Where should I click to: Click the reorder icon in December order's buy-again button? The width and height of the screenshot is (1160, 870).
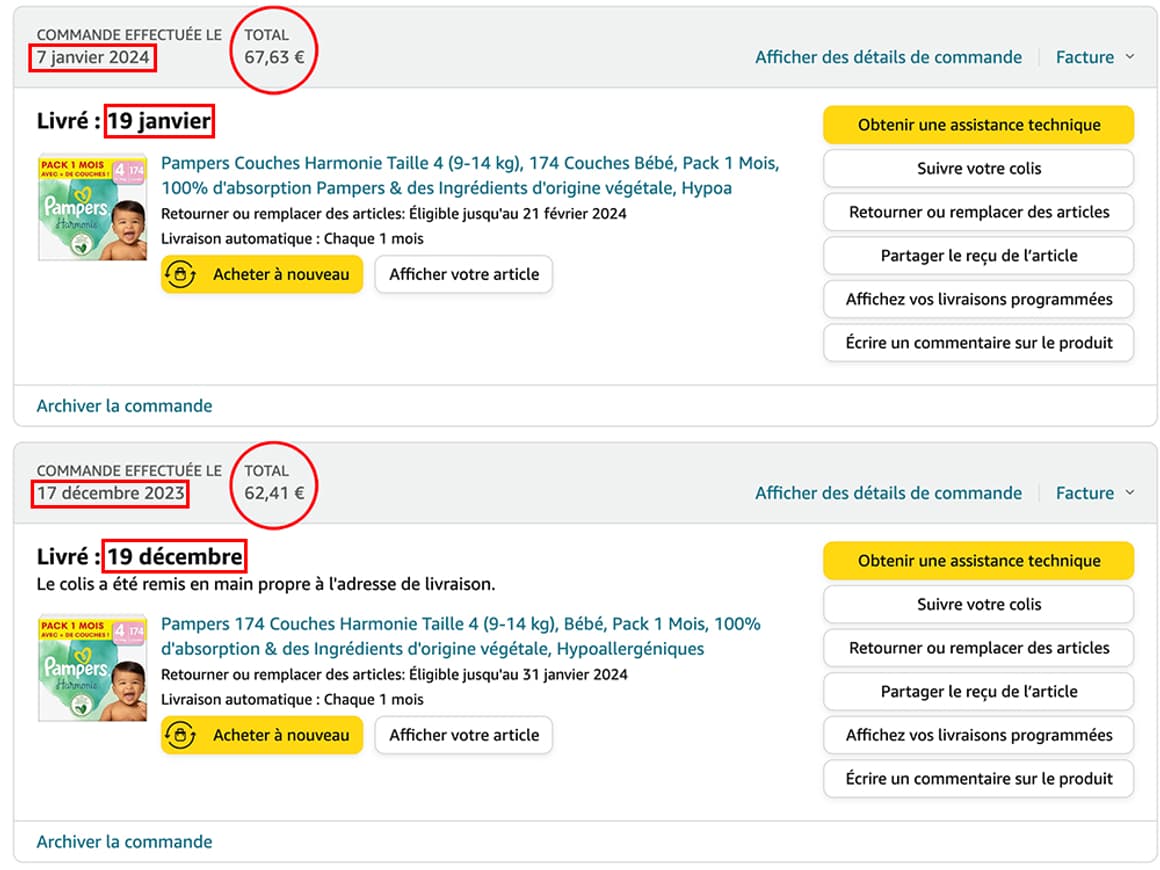coord(180,735)
